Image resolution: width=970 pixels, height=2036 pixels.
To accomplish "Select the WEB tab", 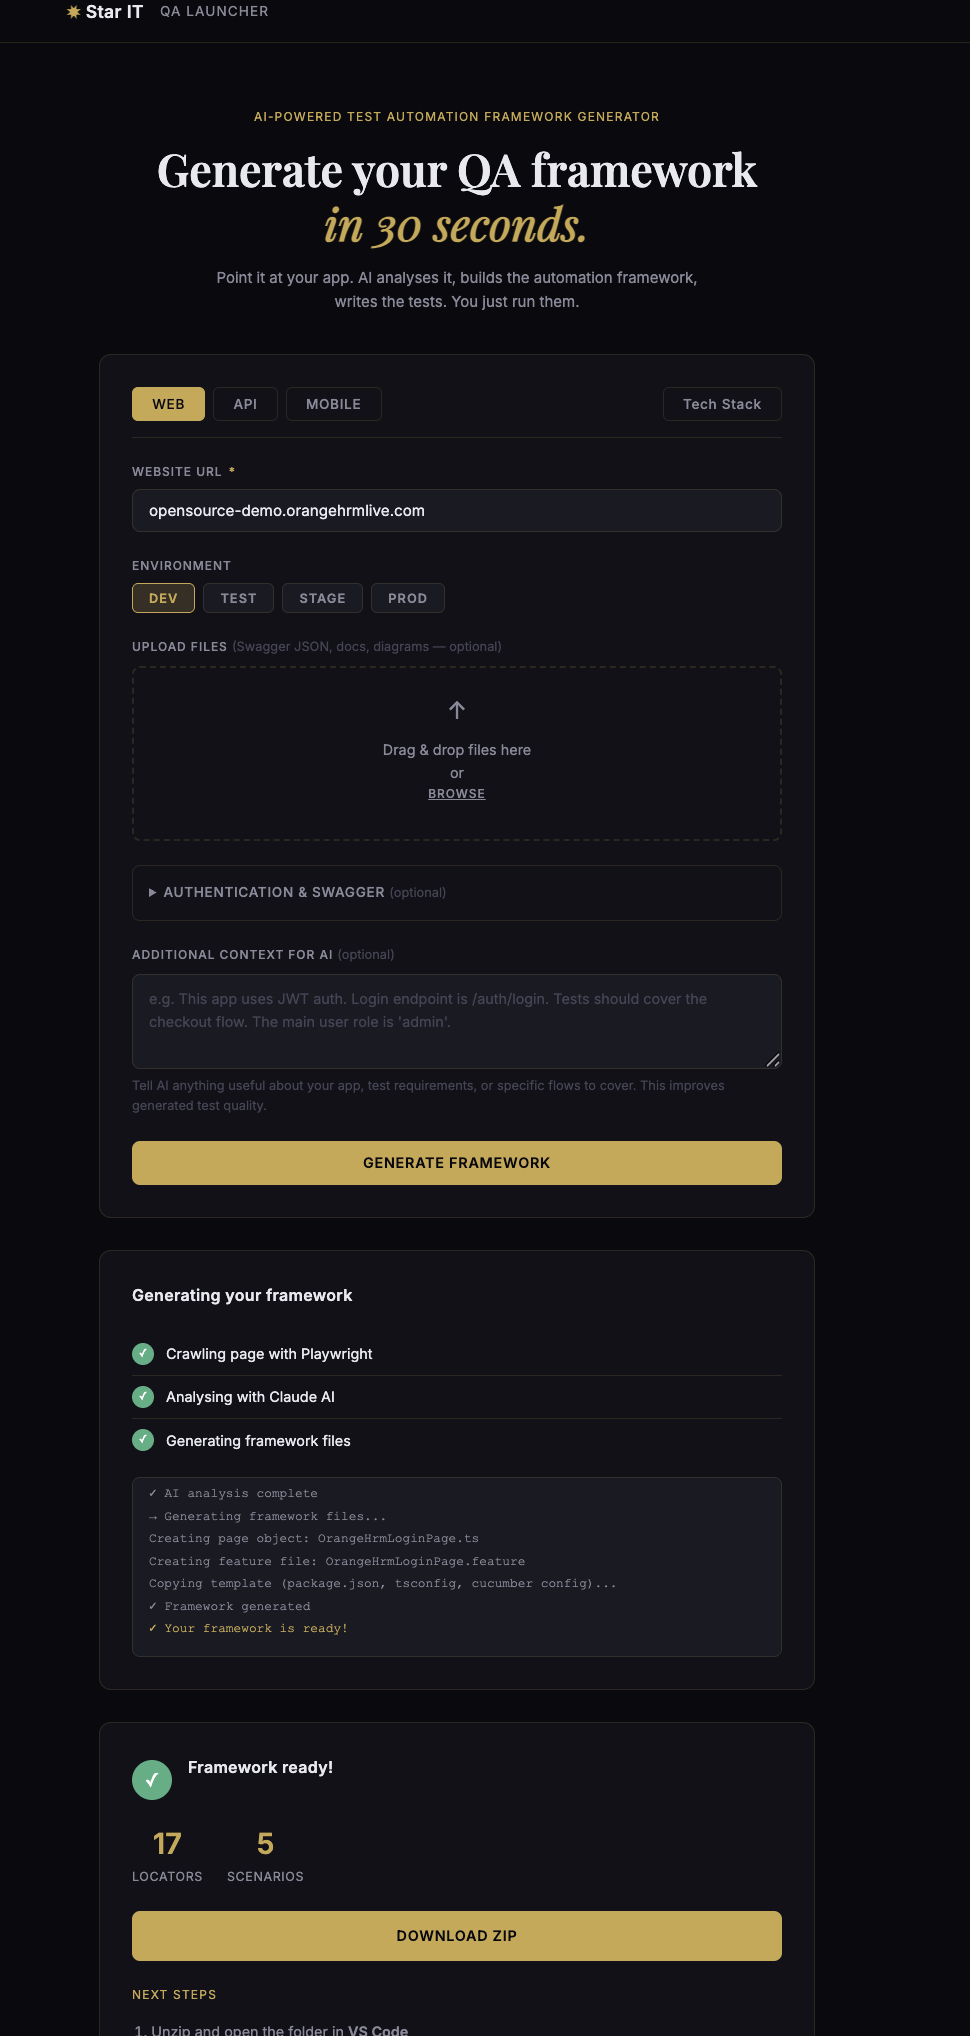I will tap(168, 404).
